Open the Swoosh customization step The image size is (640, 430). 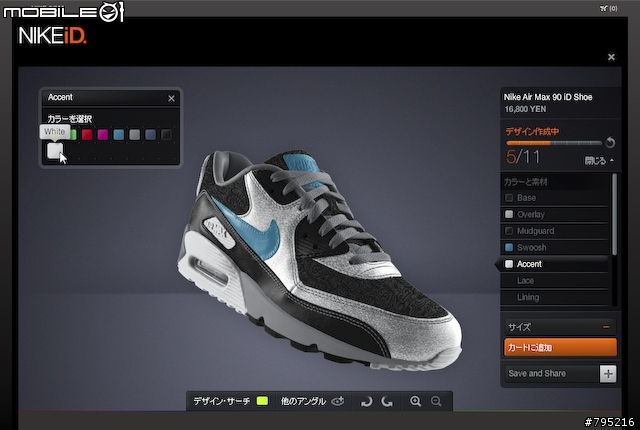[555, 247]
